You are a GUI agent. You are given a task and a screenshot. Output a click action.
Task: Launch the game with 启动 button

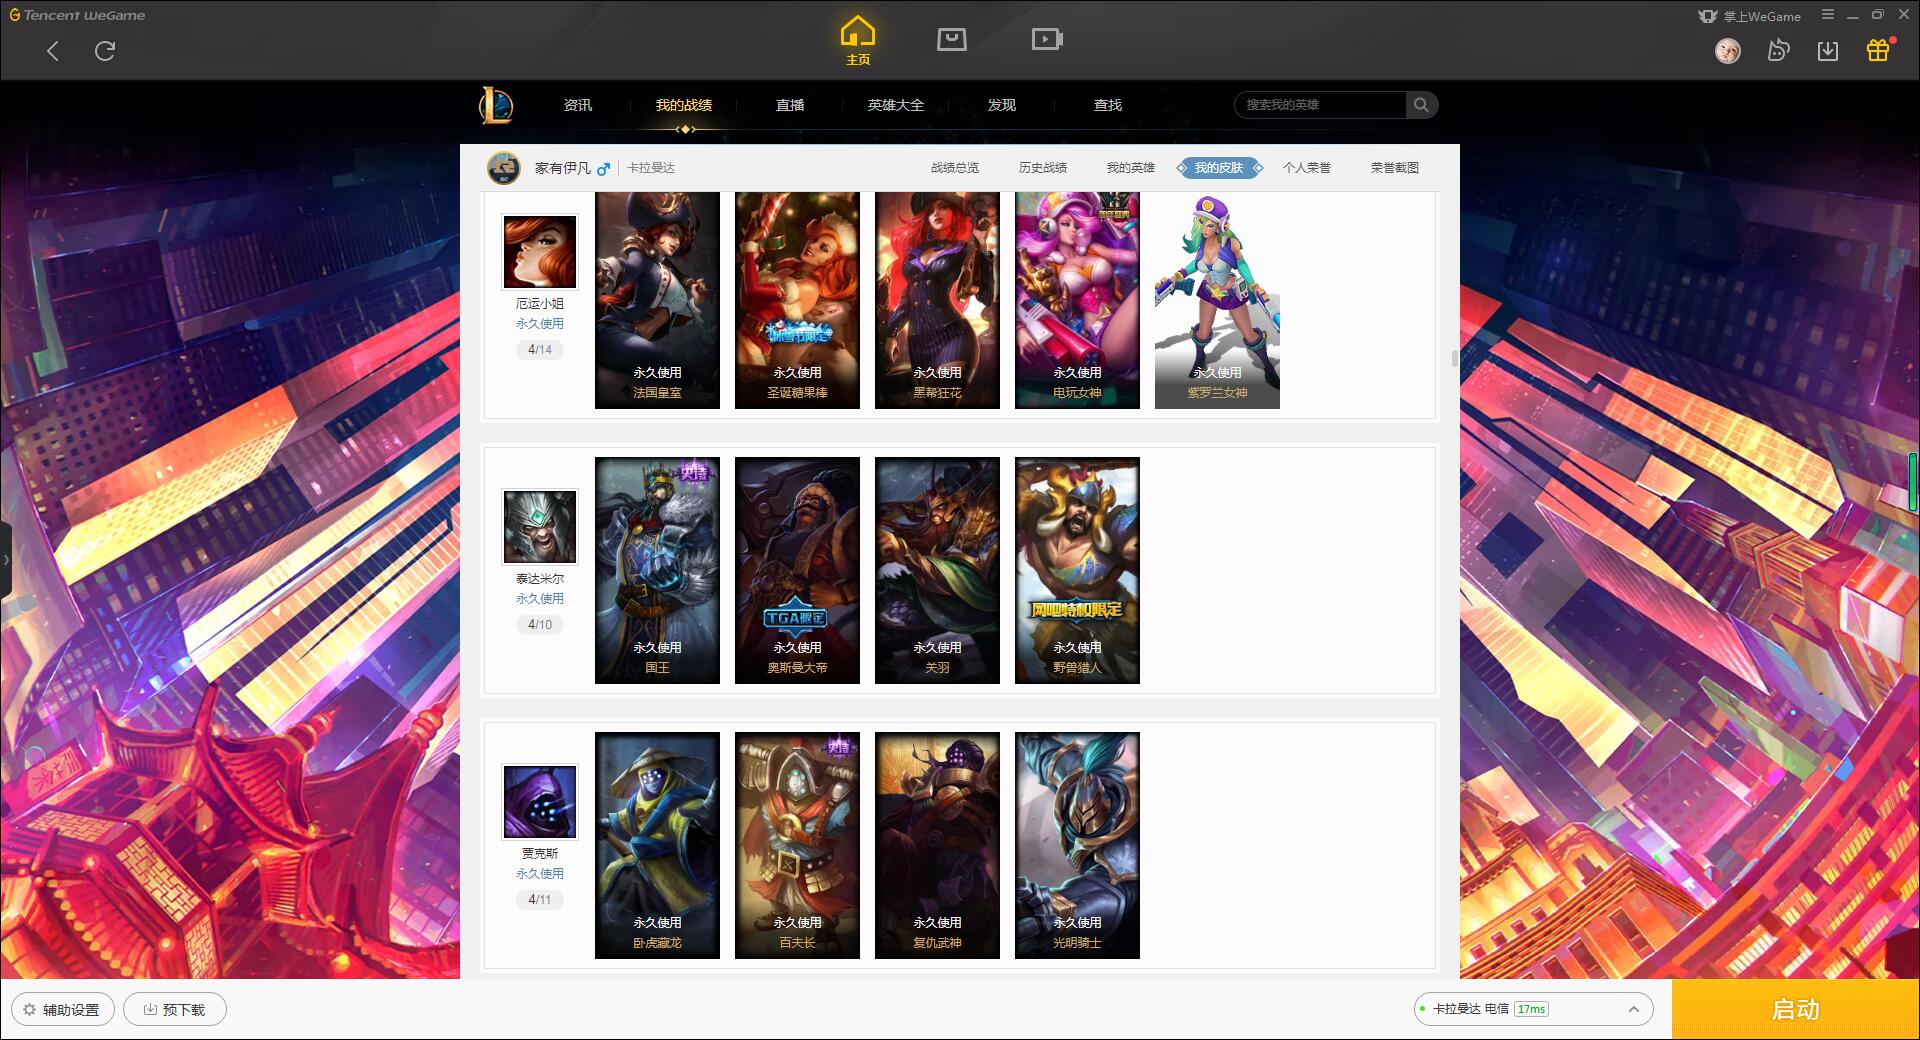click(x=1796, y=1009)
